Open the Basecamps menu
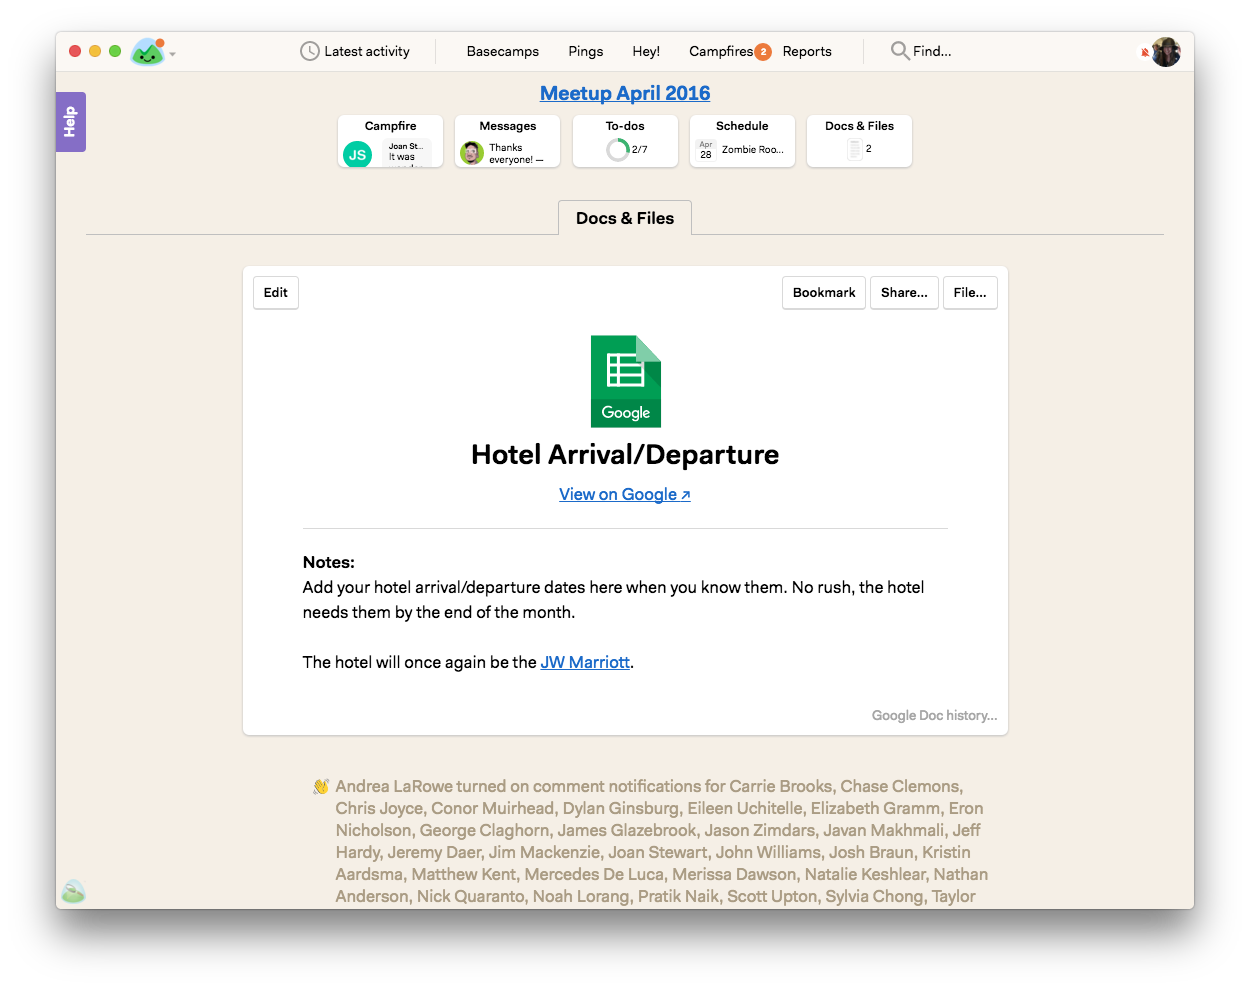The width and height of the screenshot is (1250, 989). [502, 51]
